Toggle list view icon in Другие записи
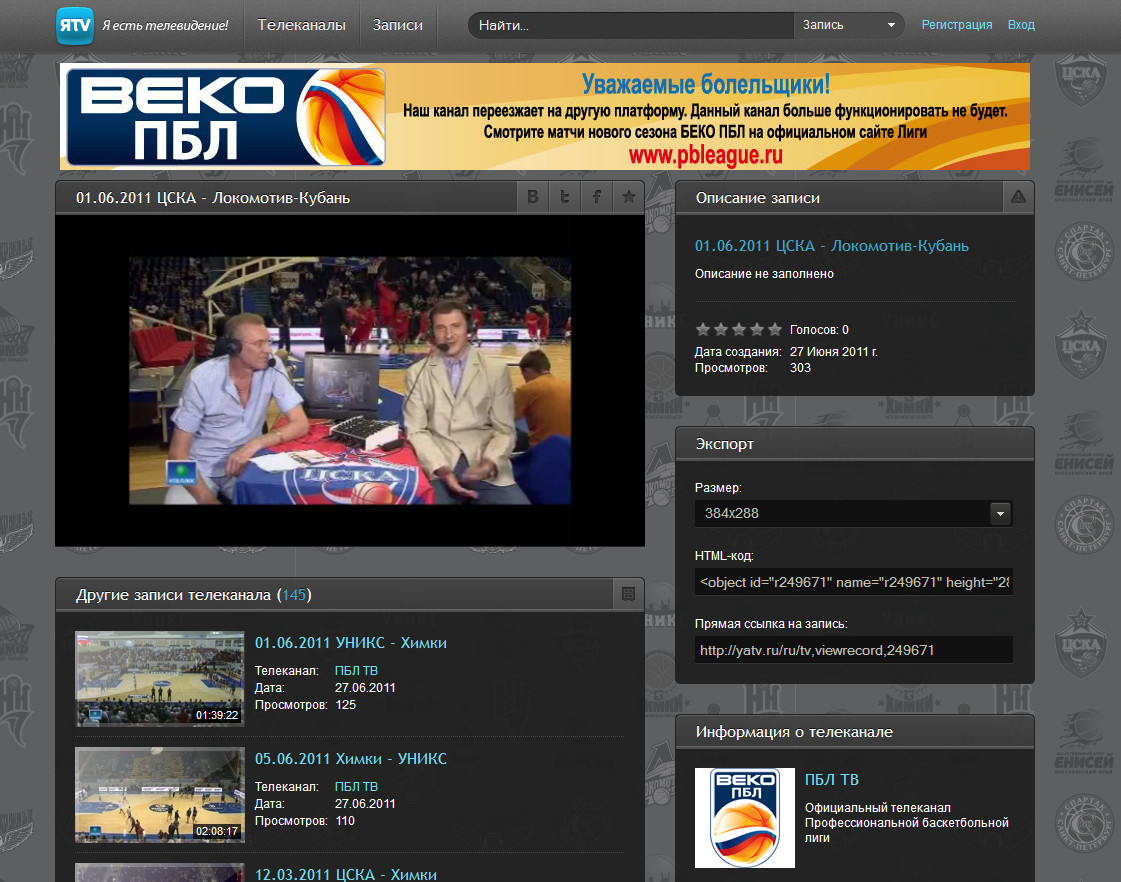 click(x=628, y=594)
